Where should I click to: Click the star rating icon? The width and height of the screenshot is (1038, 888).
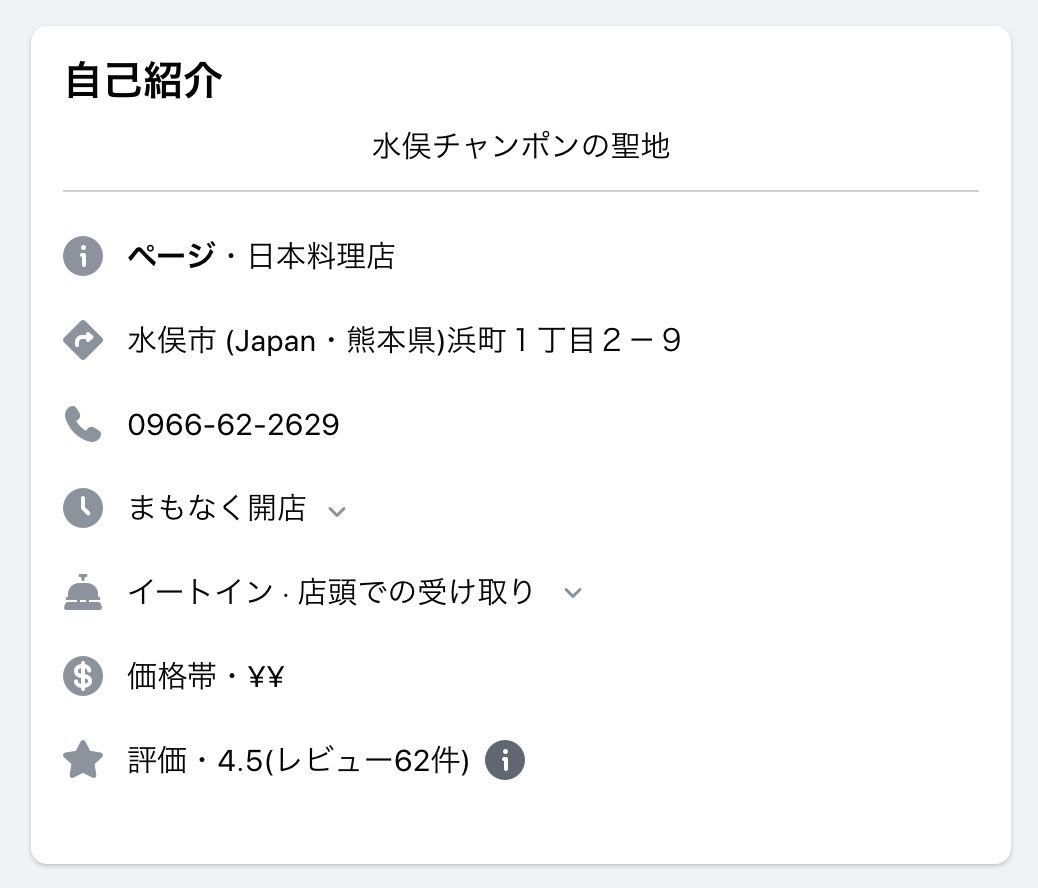(83, 761)
